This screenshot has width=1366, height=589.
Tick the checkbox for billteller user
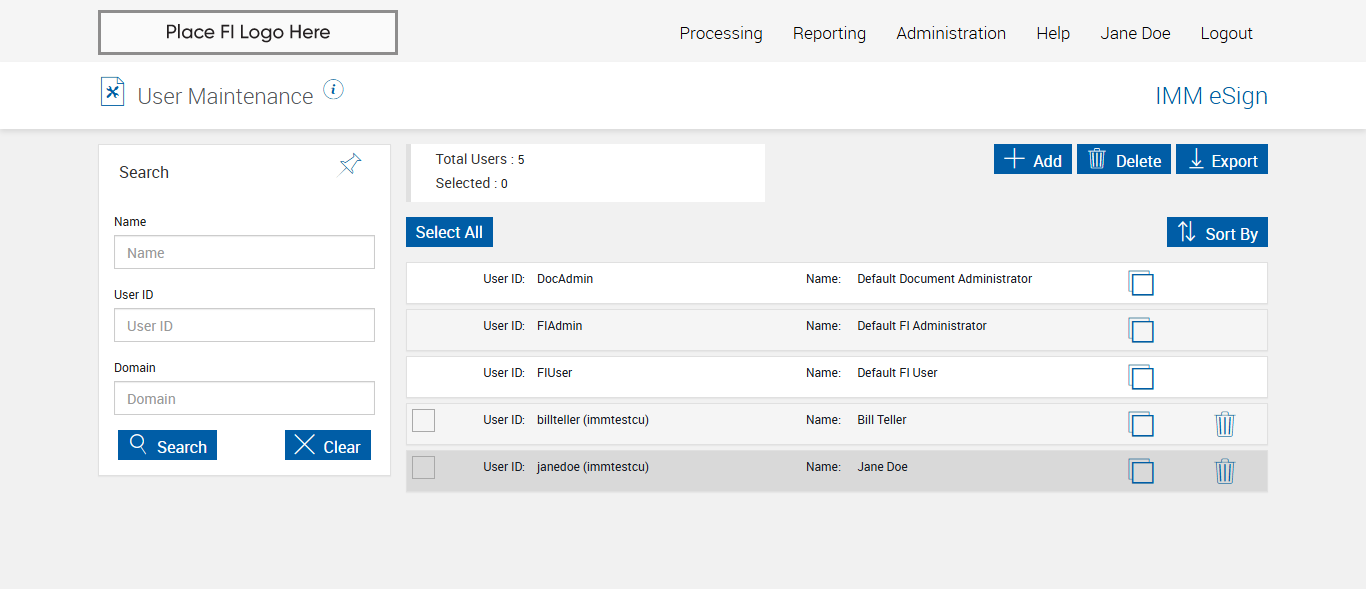click(424, 420)
